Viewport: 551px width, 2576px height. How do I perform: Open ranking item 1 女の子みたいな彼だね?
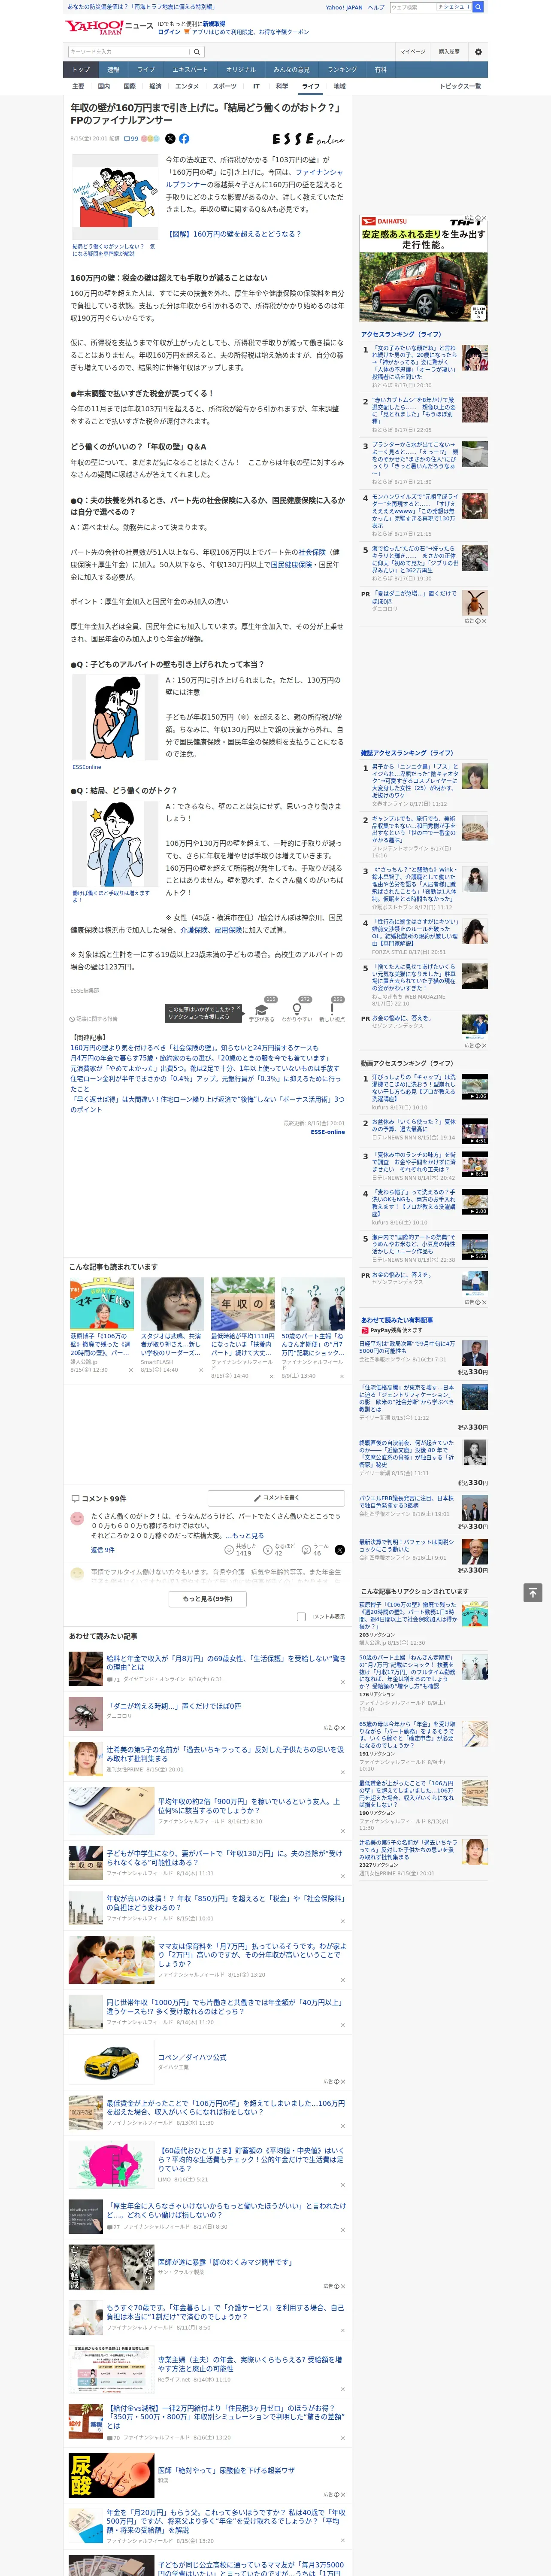(414, 362)
